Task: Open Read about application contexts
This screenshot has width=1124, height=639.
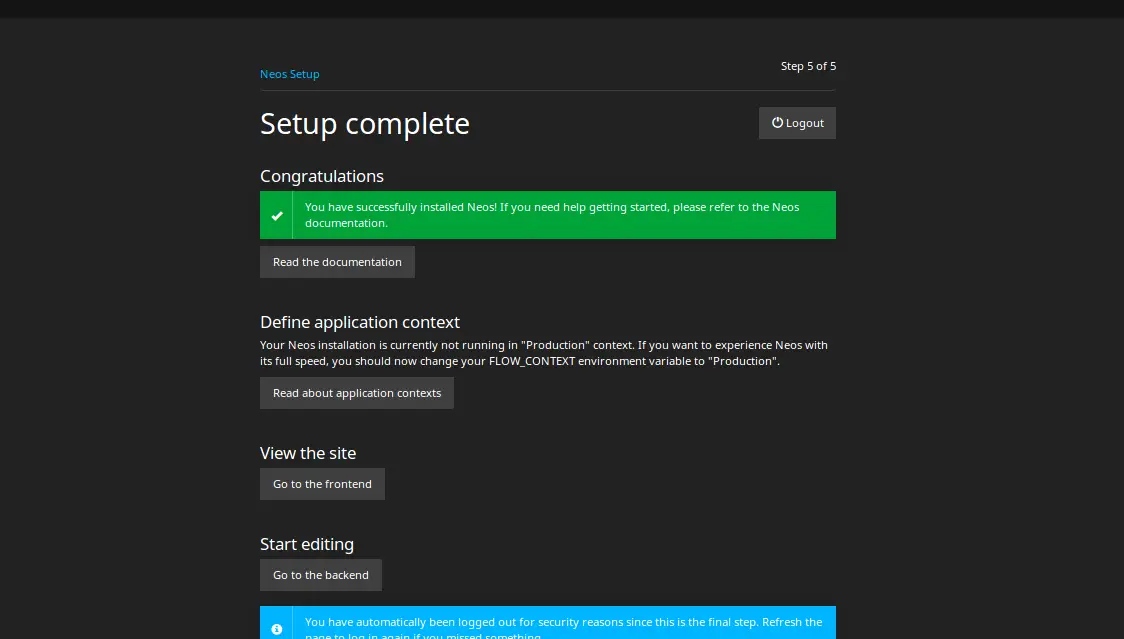Action: pyautogui.click(x=357, y=393)
